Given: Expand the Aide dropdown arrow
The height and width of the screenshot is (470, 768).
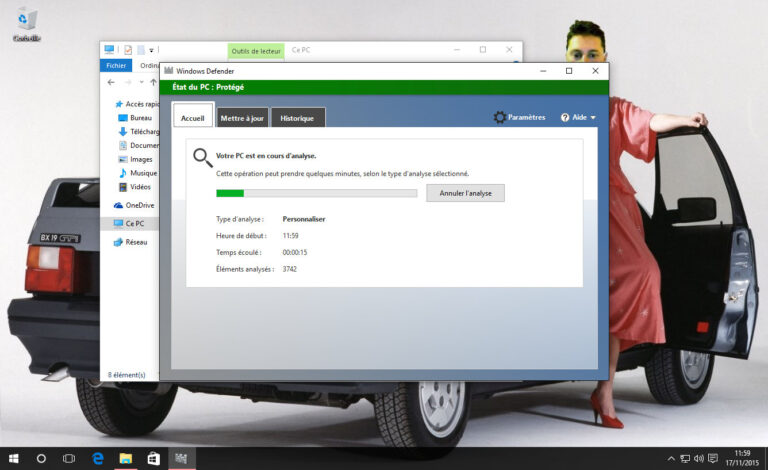Looking at the screenshot, I should click(593, 118).
